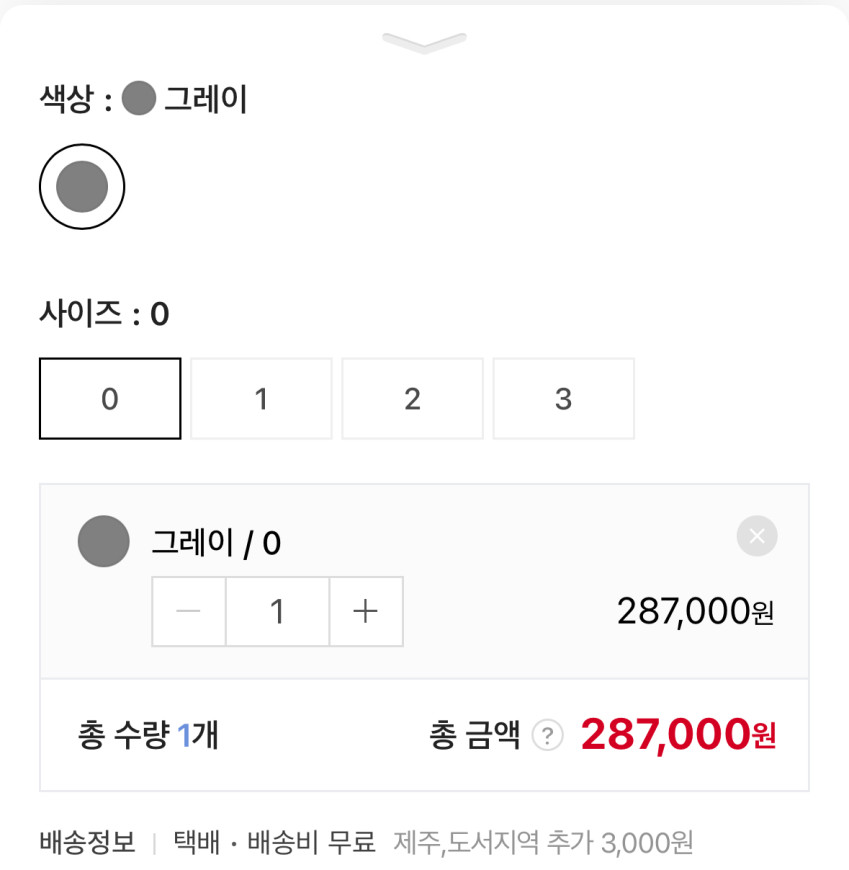Choose size 1

(261, 399)
